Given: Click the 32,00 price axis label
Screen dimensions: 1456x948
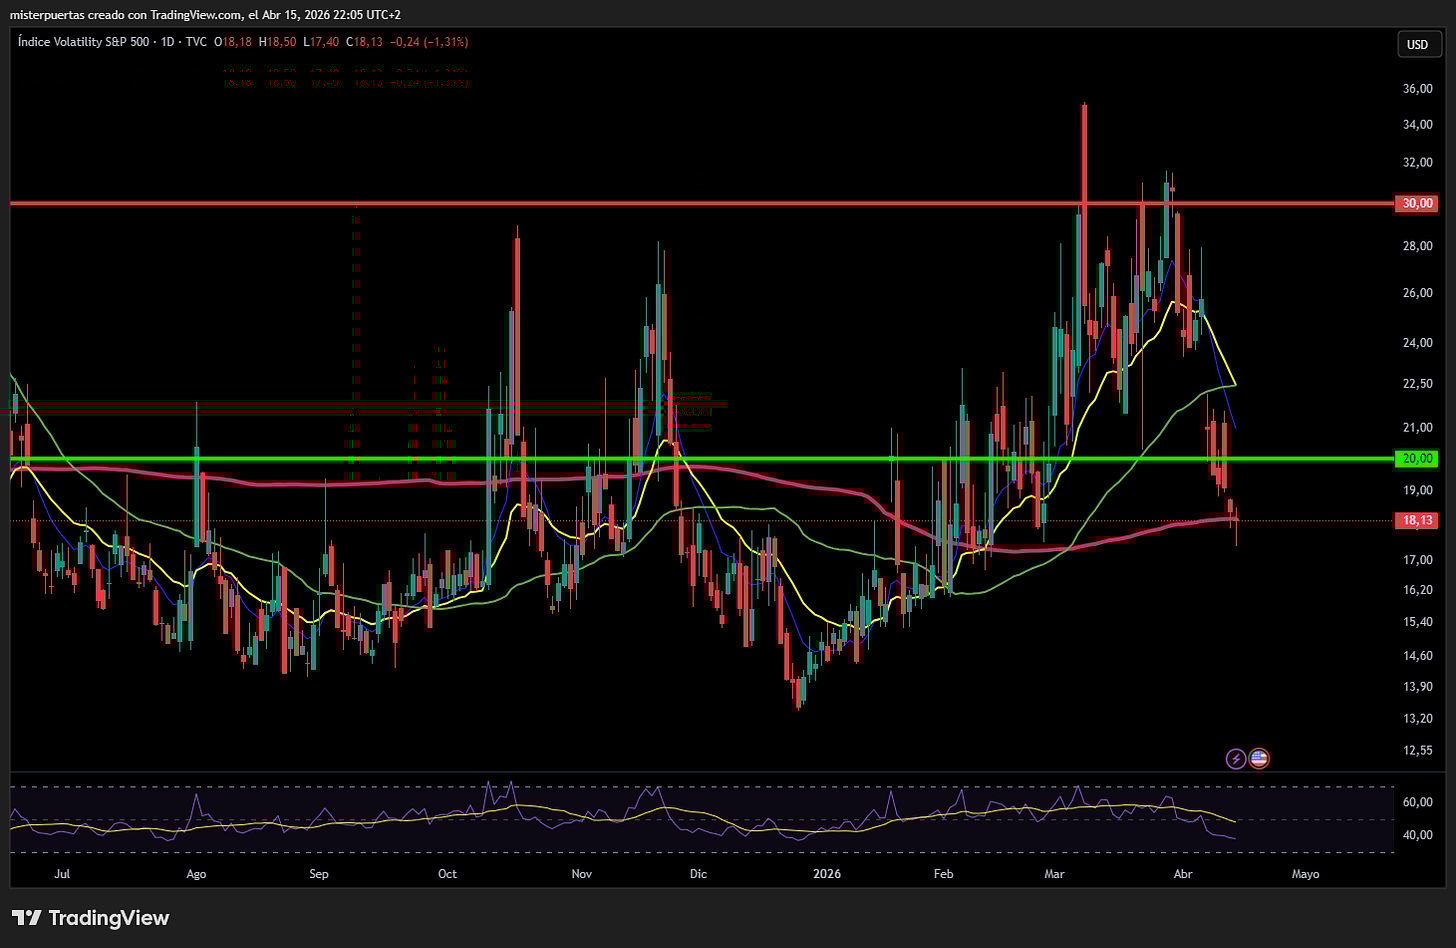Looking at the screenshot, I should click(1417, 162).
